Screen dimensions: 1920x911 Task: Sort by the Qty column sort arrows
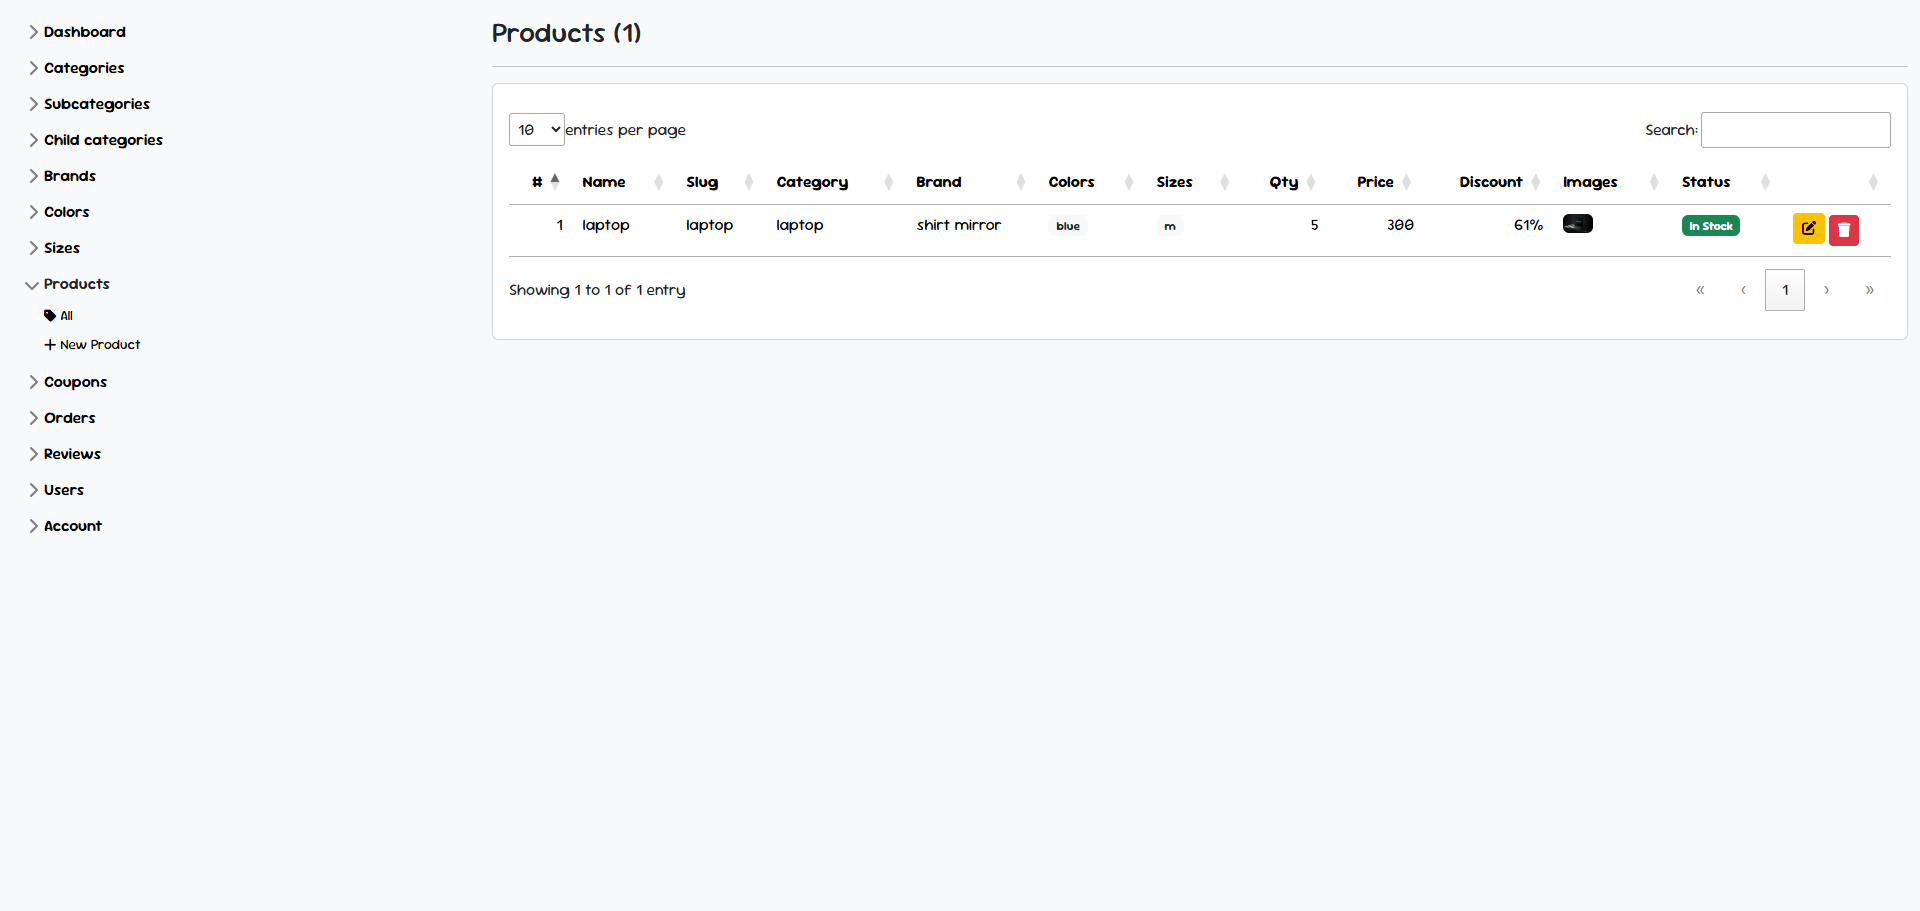click(x=1311, y=182)
